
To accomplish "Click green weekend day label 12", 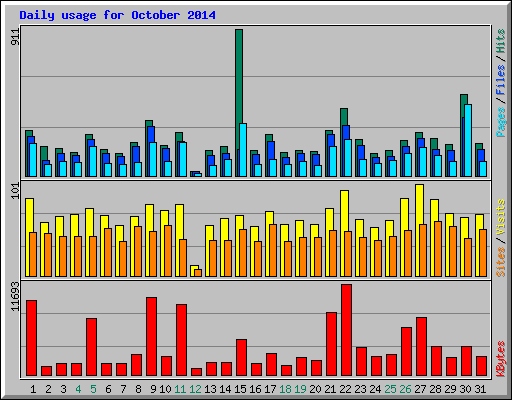I will tap(195, 389).
